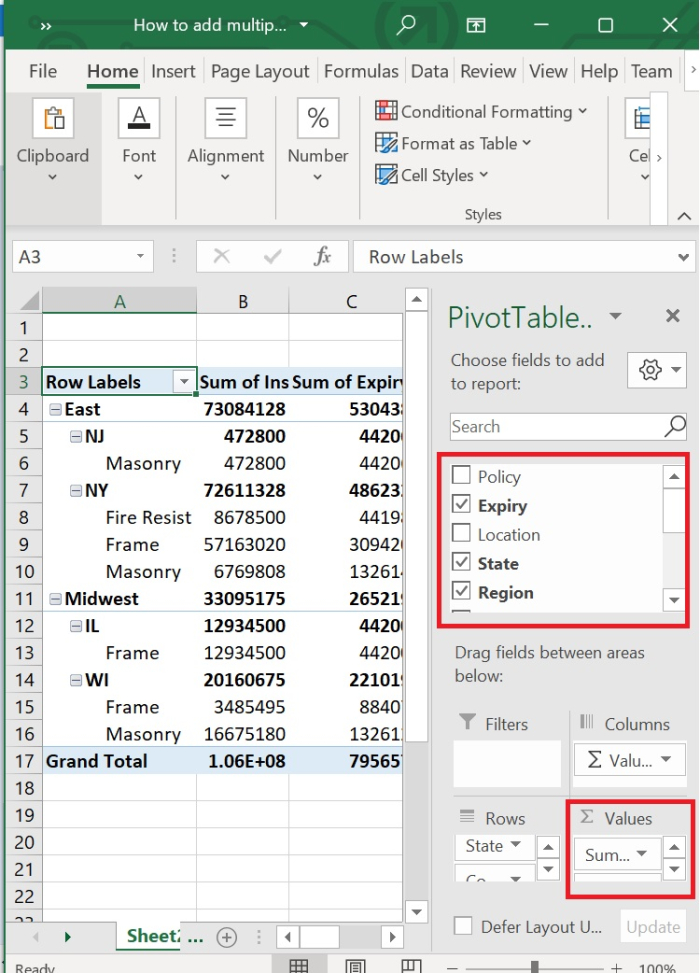The height and width of the screenshot is (973, 700).
Task: Open the Formulas ribbon tab
Action: pos(361,71)
